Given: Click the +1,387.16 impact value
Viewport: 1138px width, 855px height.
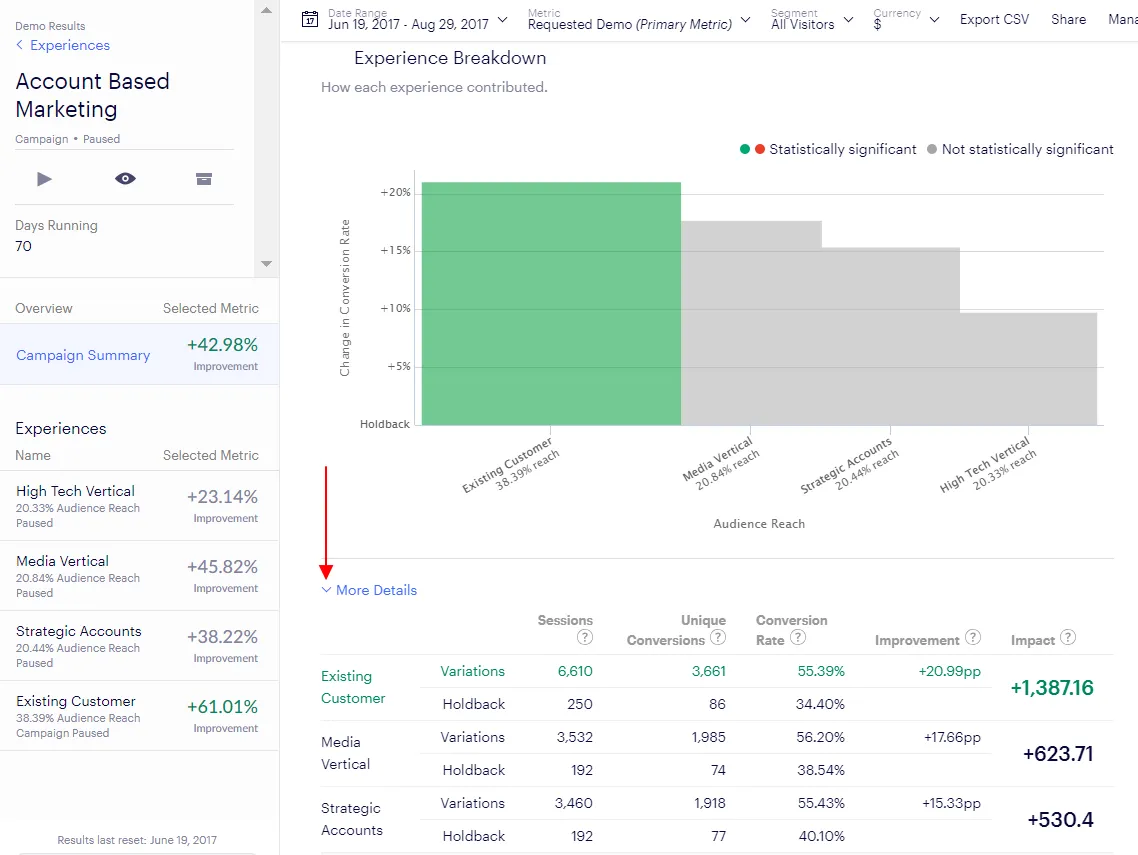Looking at the screenshot, I should click(x=1052, y=687).
